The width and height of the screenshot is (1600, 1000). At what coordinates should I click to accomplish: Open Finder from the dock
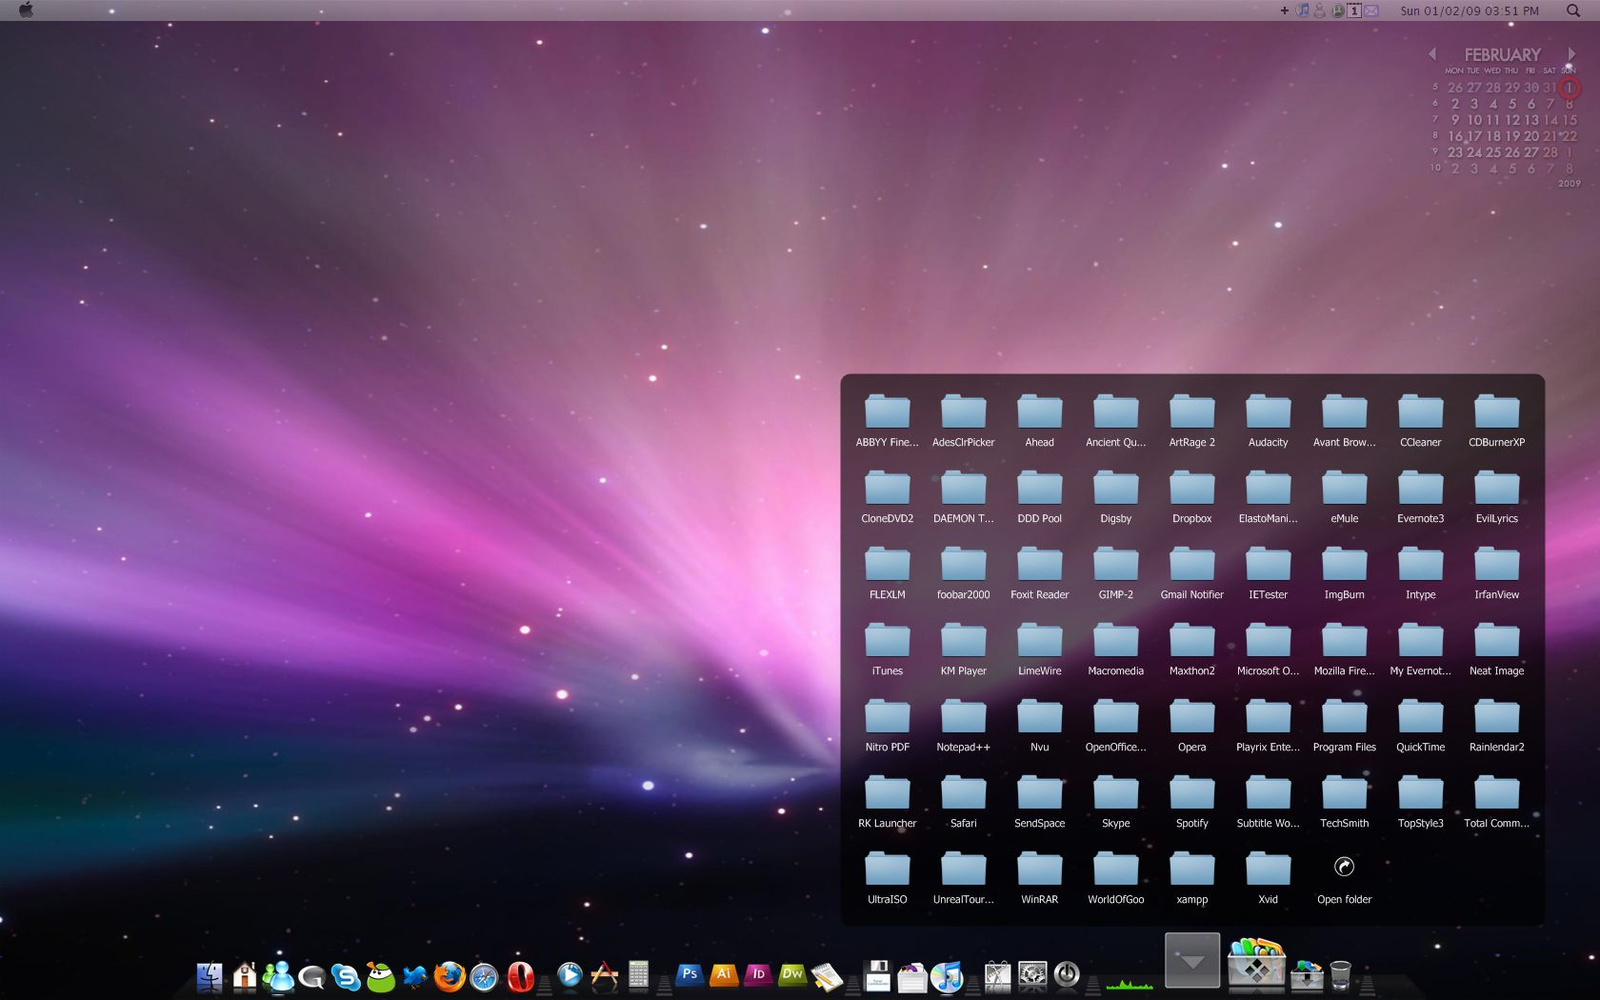coord(210,975)
